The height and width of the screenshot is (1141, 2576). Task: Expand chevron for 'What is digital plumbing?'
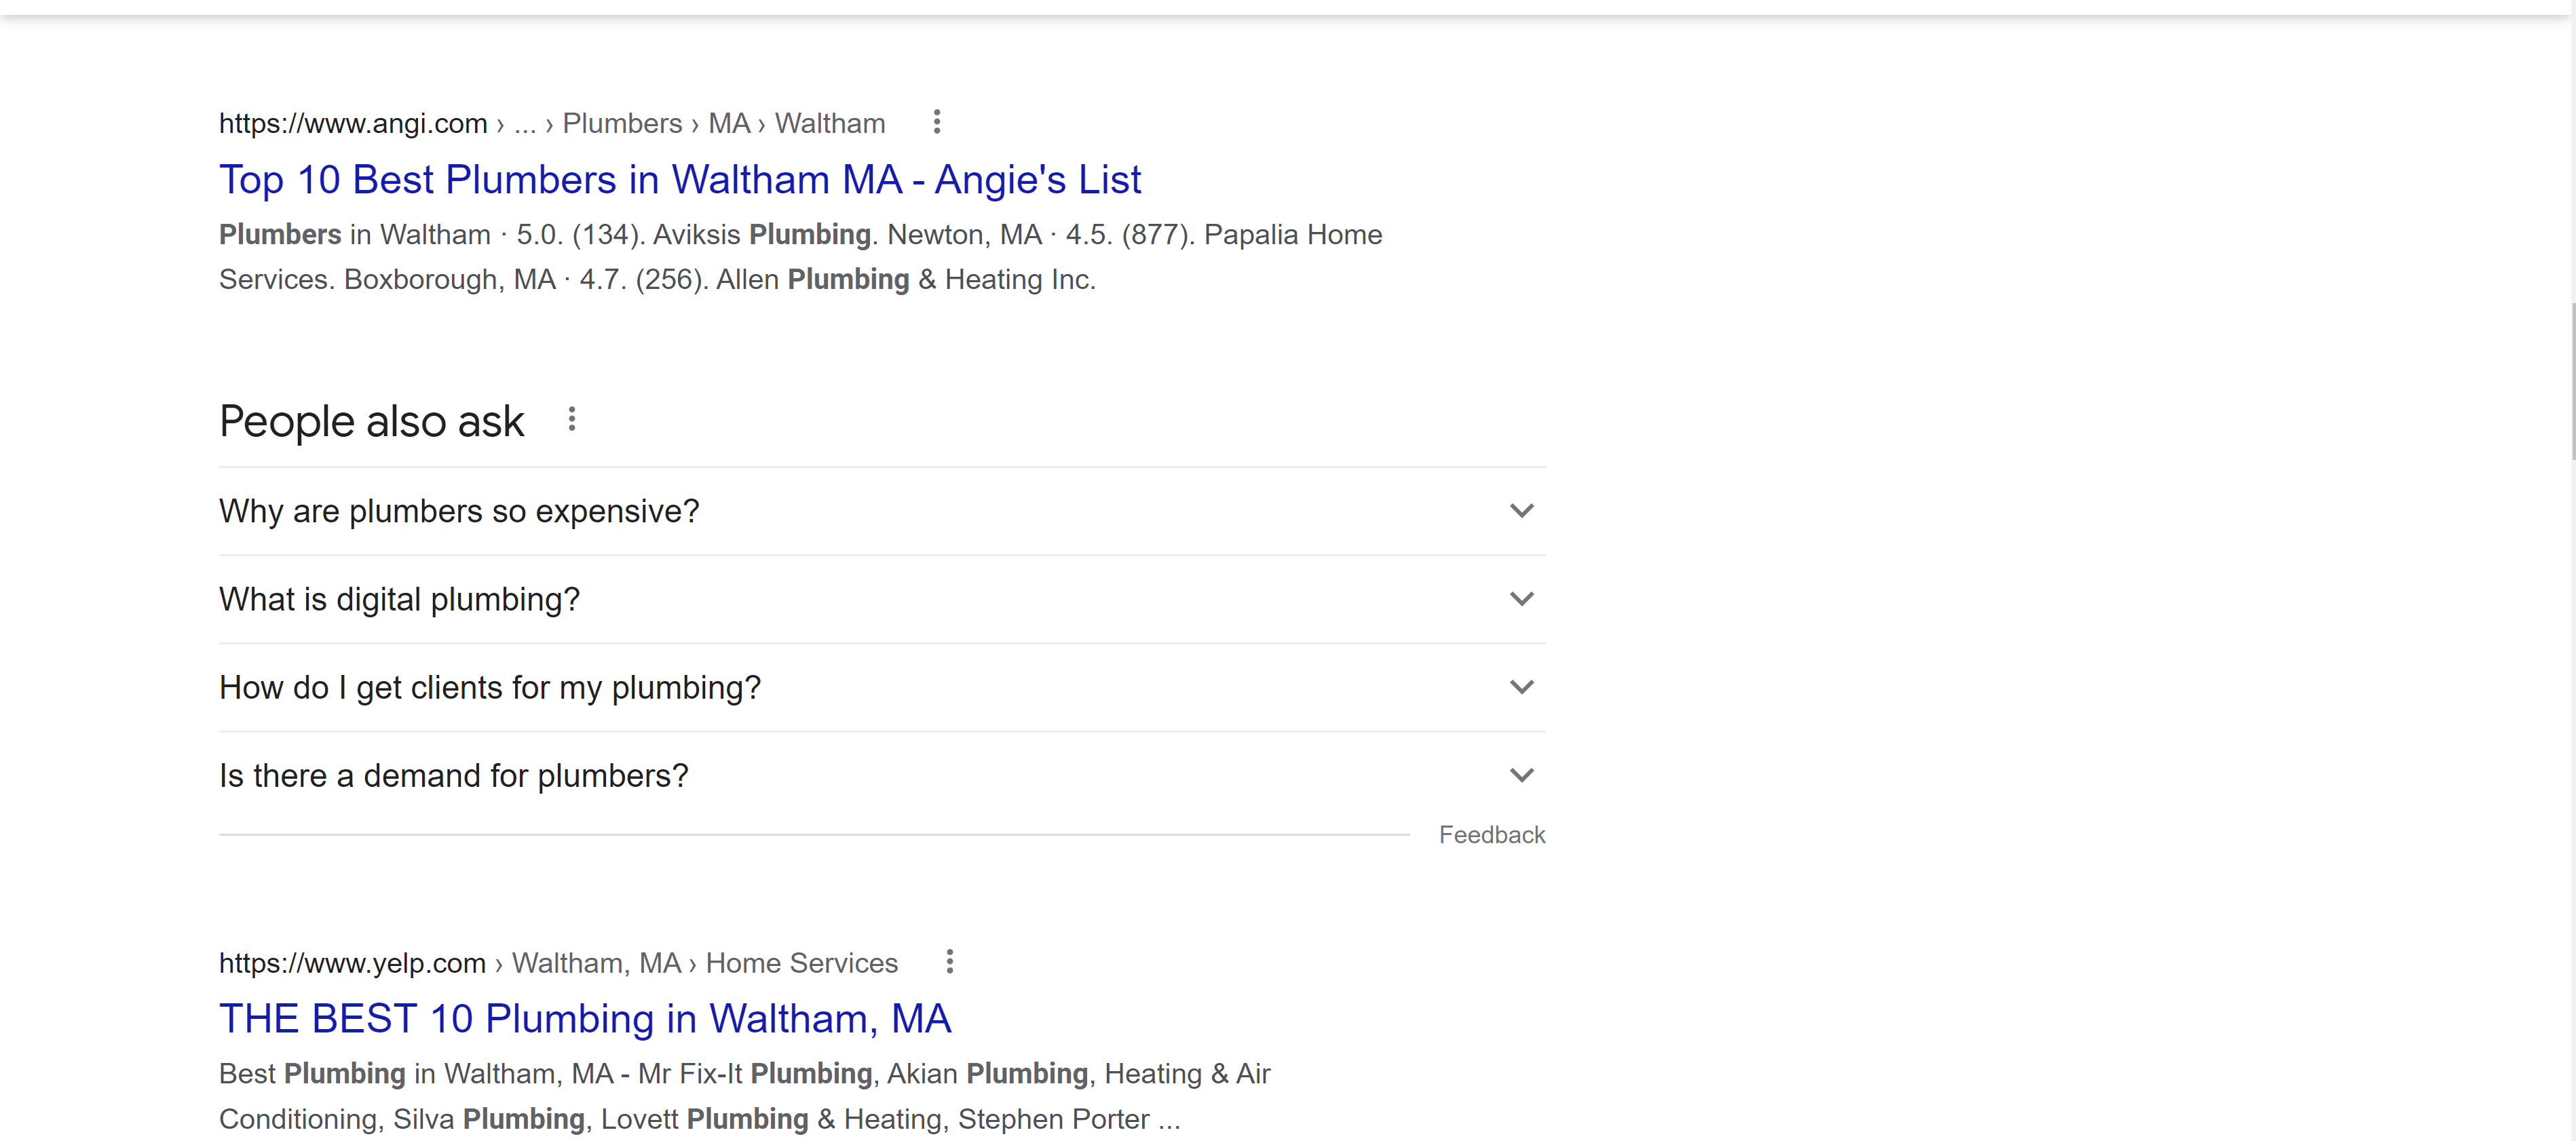click(1521, 599)
